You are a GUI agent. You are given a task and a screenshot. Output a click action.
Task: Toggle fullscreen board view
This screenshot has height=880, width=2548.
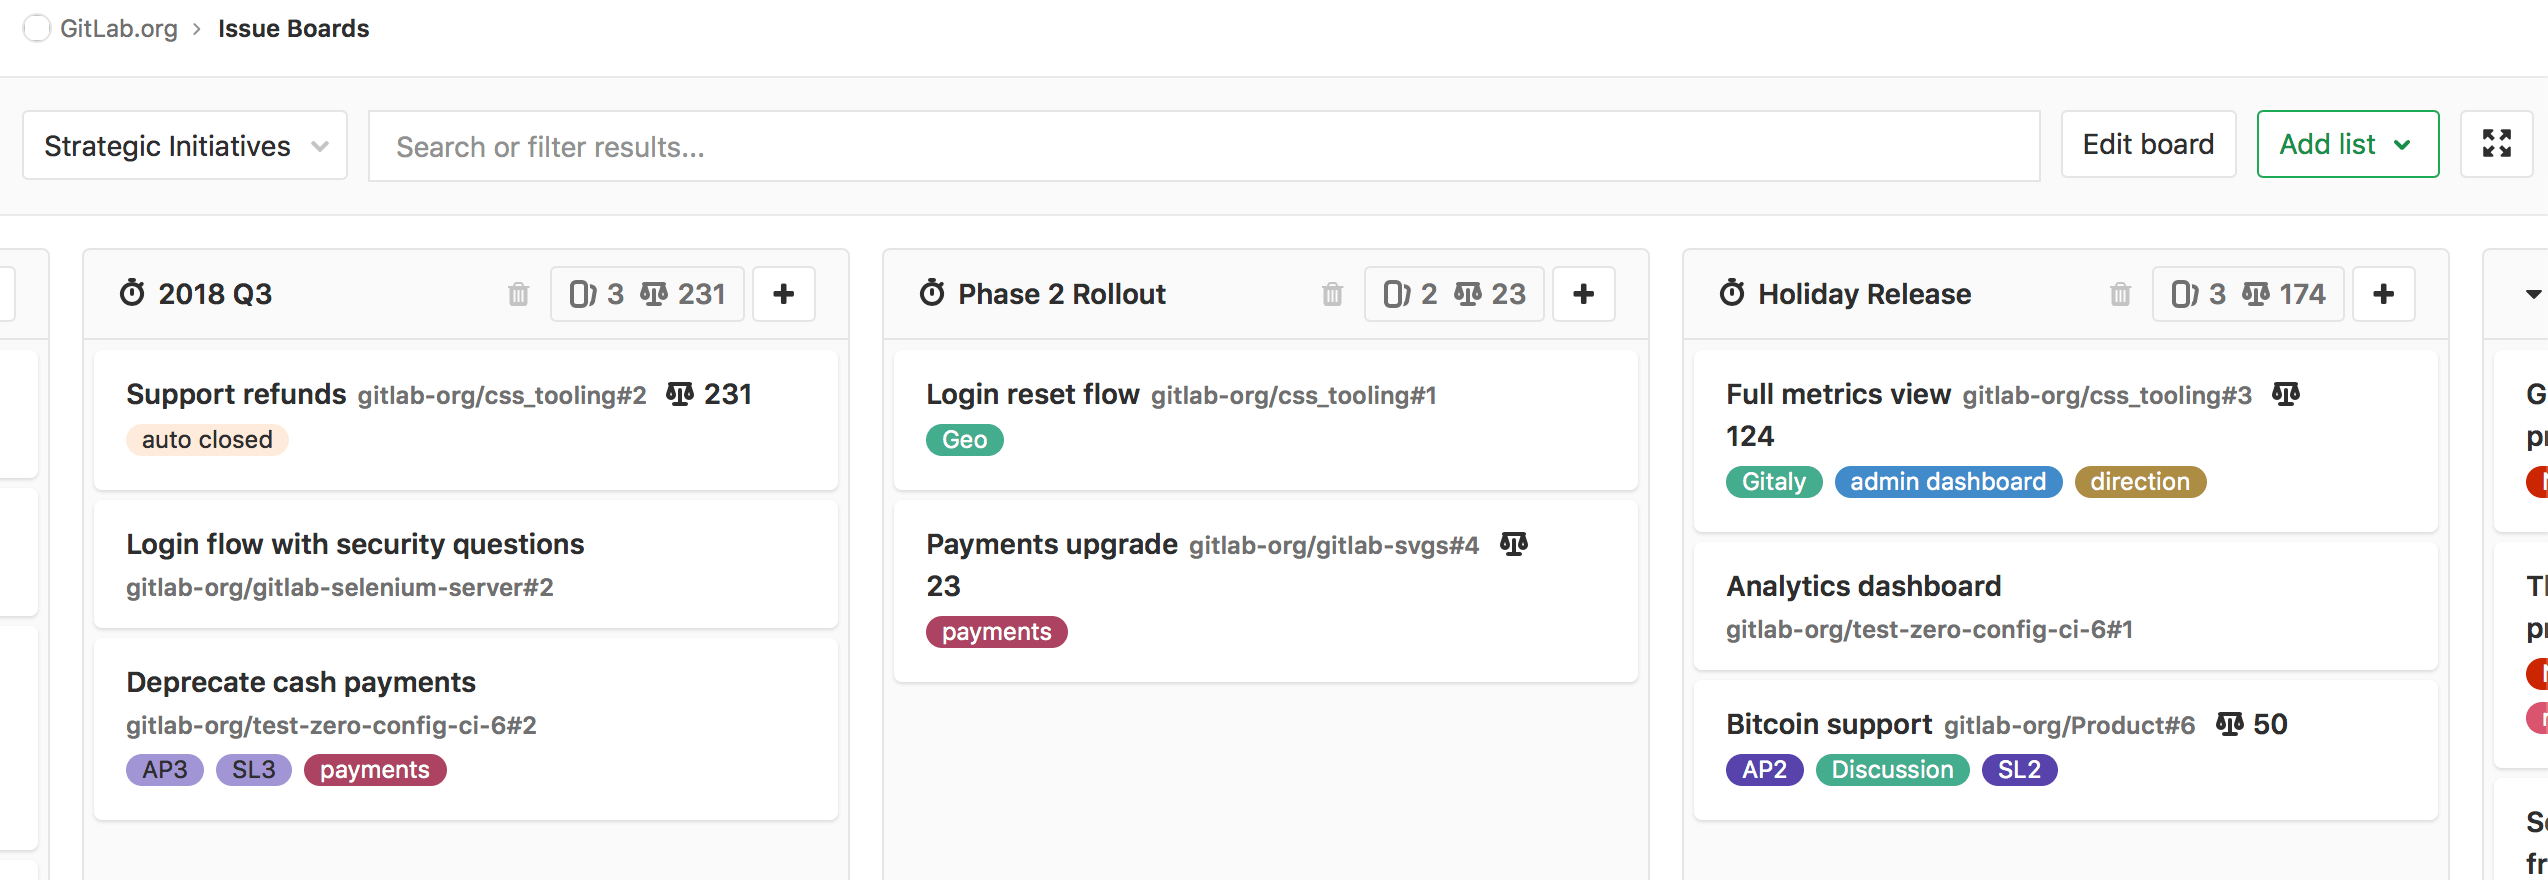[x=2496, y=144]
